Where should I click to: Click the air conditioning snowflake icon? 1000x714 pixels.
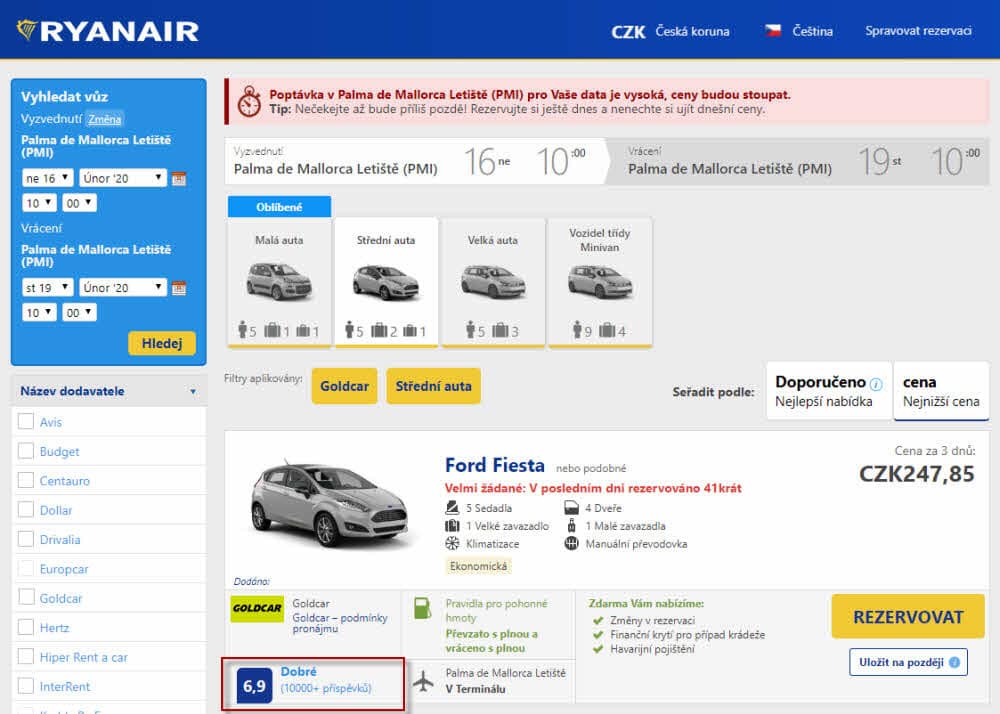tap(452, 543)
